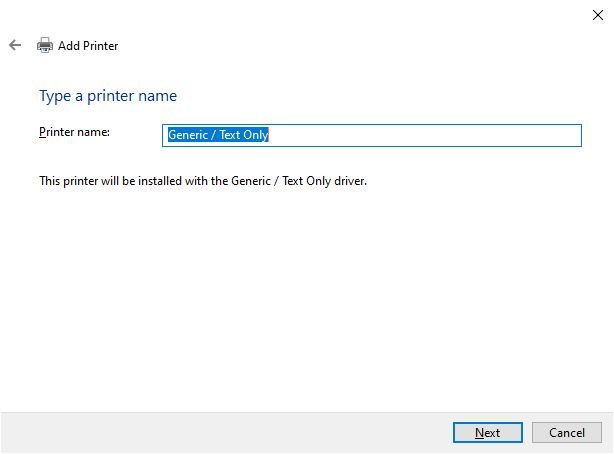Click the slash character in the name field
This screenshot has height=454, width=614.
point(213,135)
